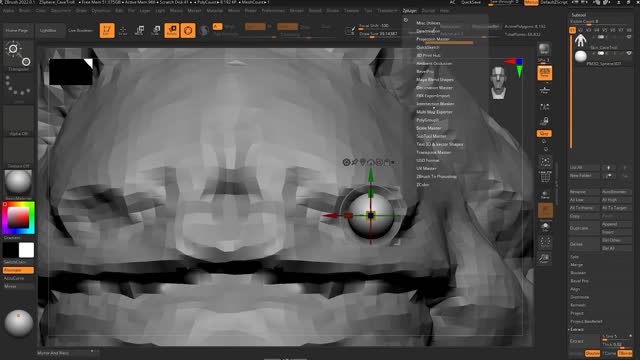Select the V1 visibility set
640x360 pixels.
pyautogui.click(x=572, y=30)
